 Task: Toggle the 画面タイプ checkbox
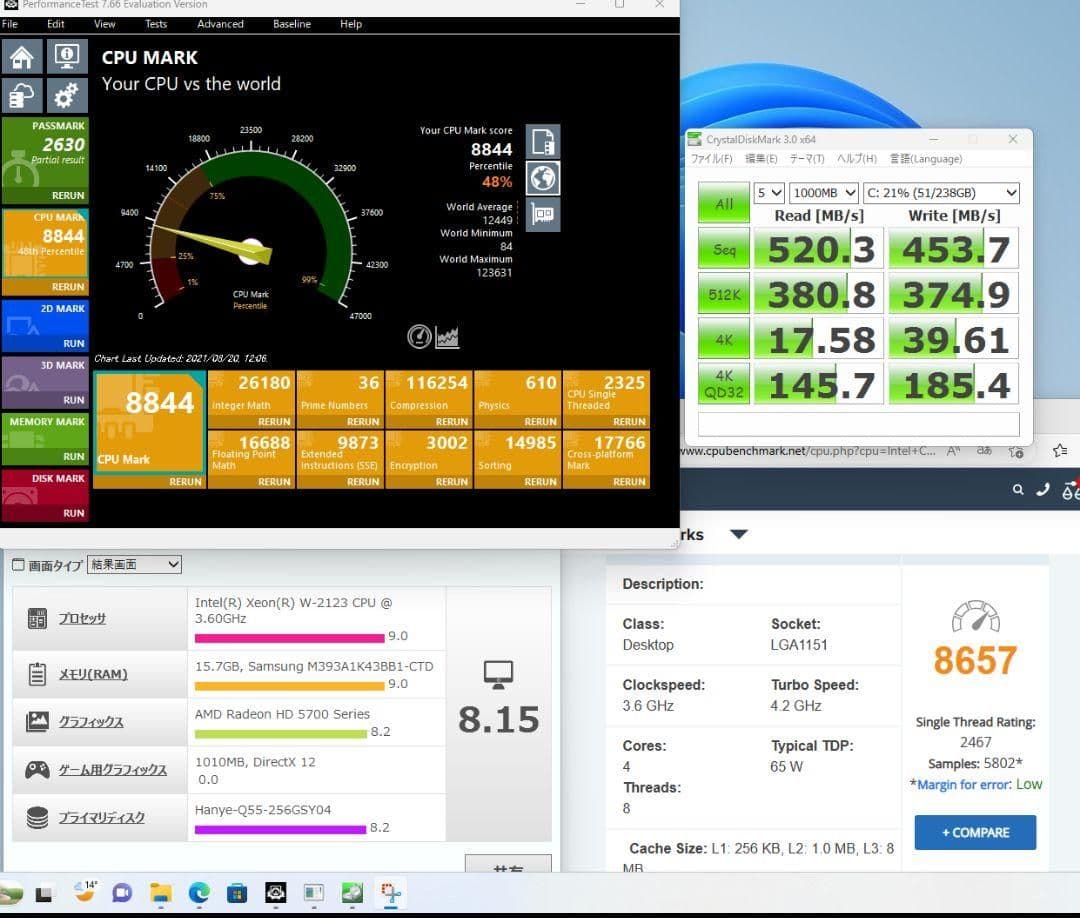(x=17, y=565)
